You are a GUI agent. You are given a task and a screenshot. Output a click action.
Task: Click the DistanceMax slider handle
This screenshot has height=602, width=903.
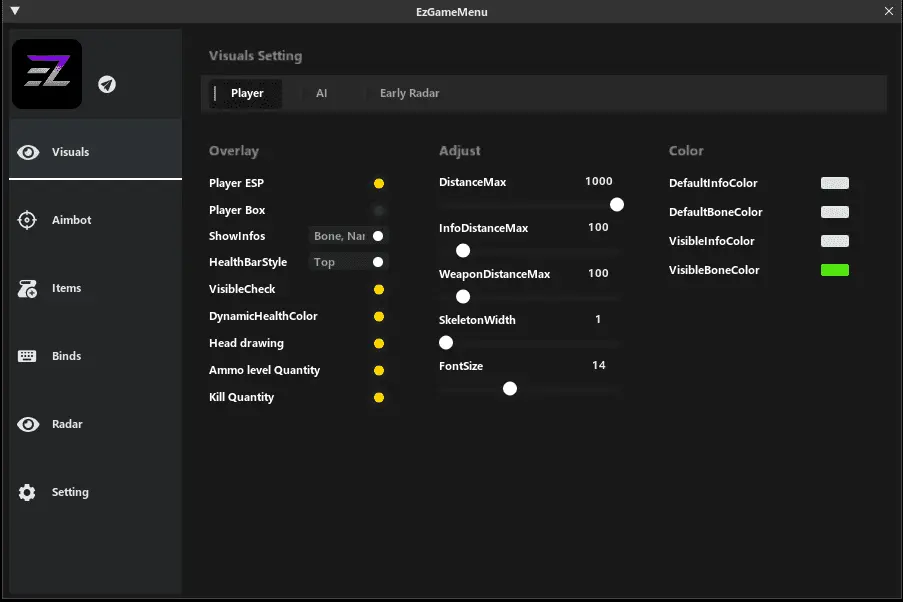tap(617, 204)
